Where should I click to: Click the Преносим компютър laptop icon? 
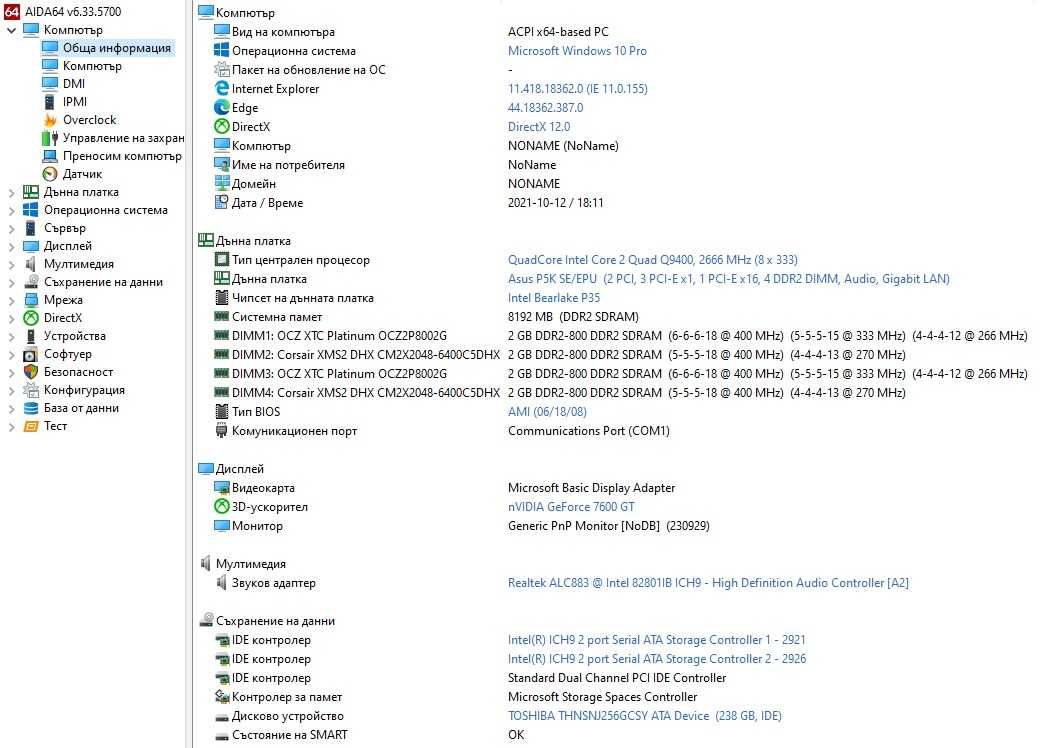click(x=50, y=156)
